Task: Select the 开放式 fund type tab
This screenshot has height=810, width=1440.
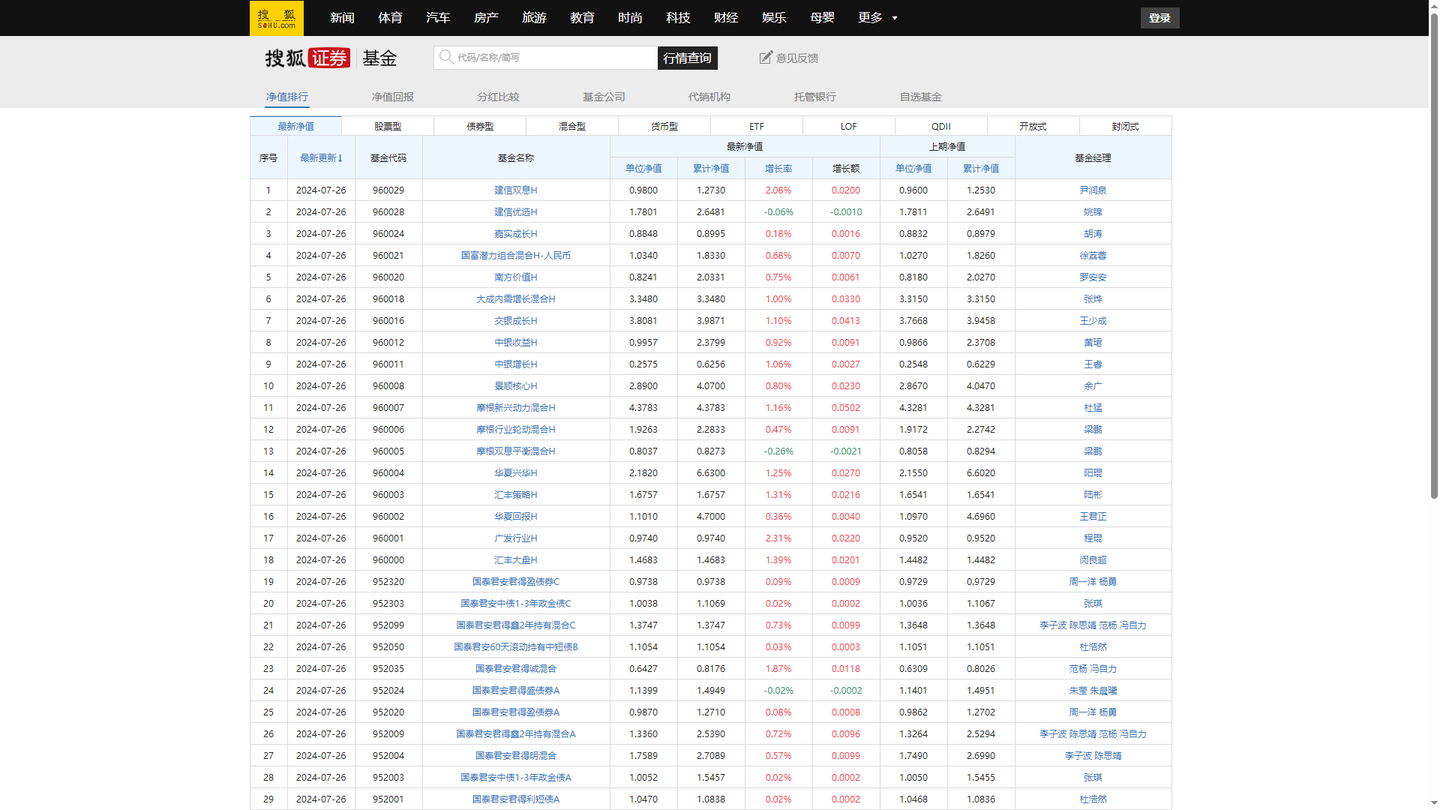Action: pos(1033,126)
